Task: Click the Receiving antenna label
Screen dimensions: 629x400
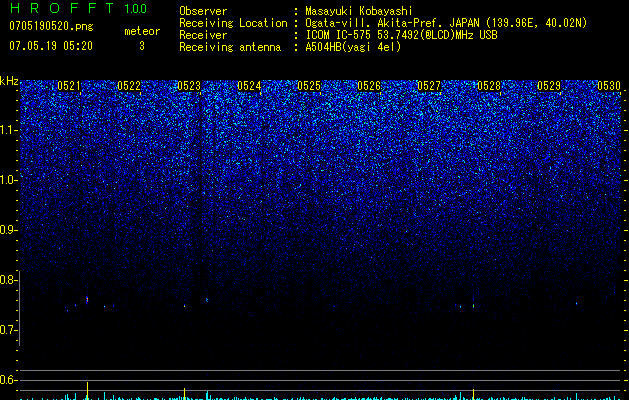Action: [230, 47]
